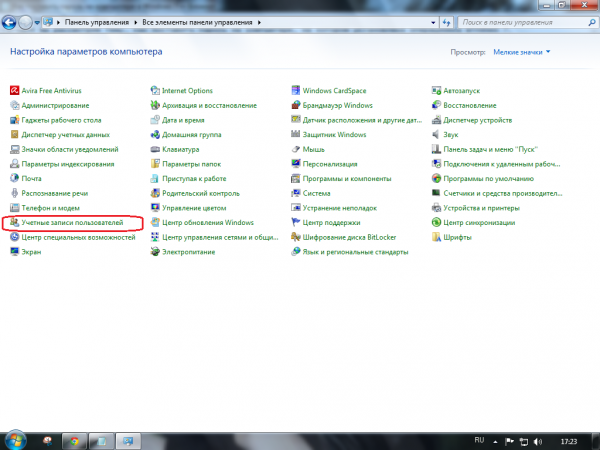Open Язык и региональные стандарты link
This screenshot has height=450, width=600.
click(355, 252)
